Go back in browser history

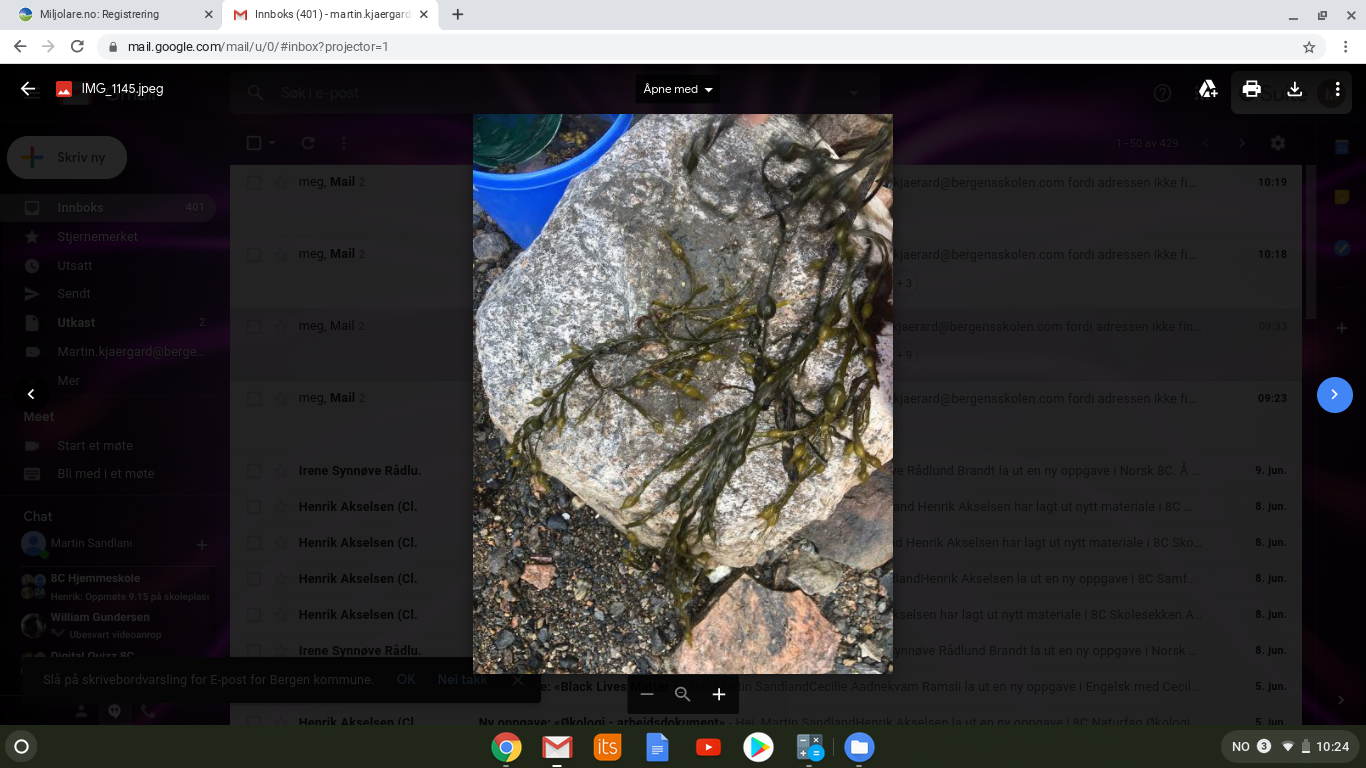point(20,46)
